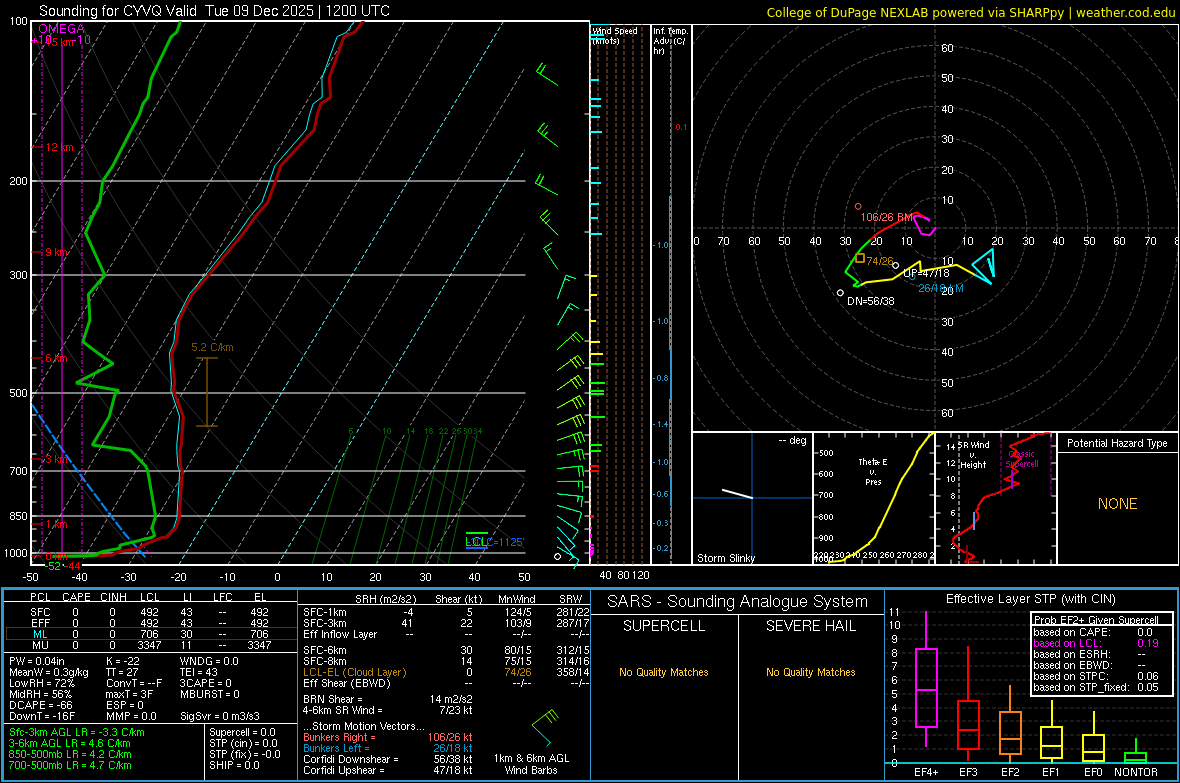The image size is (1180, 783).
Task: Click the Sfc-3km AGL LR value
Action: [x=77, y=732]
